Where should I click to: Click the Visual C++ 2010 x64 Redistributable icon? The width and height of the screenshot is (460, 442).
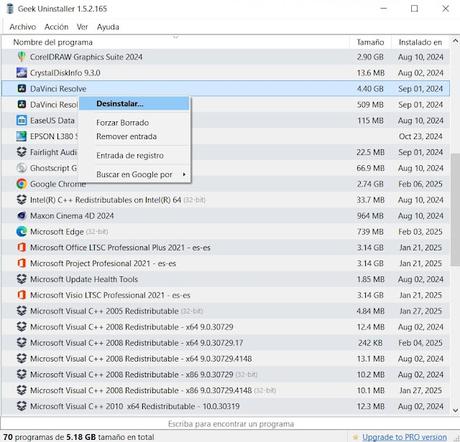(x=22, y=406)
